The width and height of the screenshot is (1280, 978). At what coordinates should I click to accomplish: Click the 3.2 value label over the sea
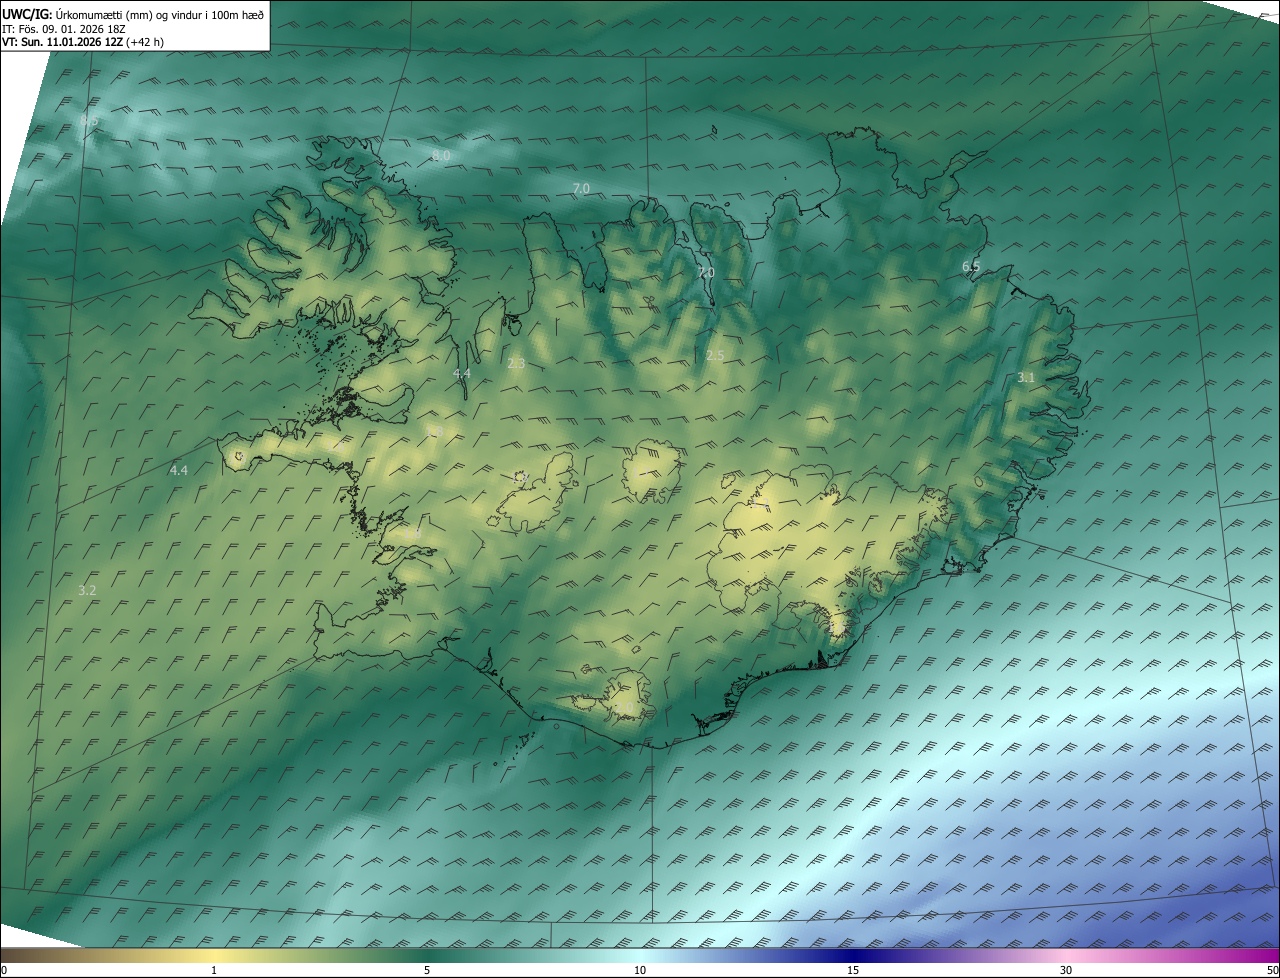pyautogui.click(x=87, y=590)
